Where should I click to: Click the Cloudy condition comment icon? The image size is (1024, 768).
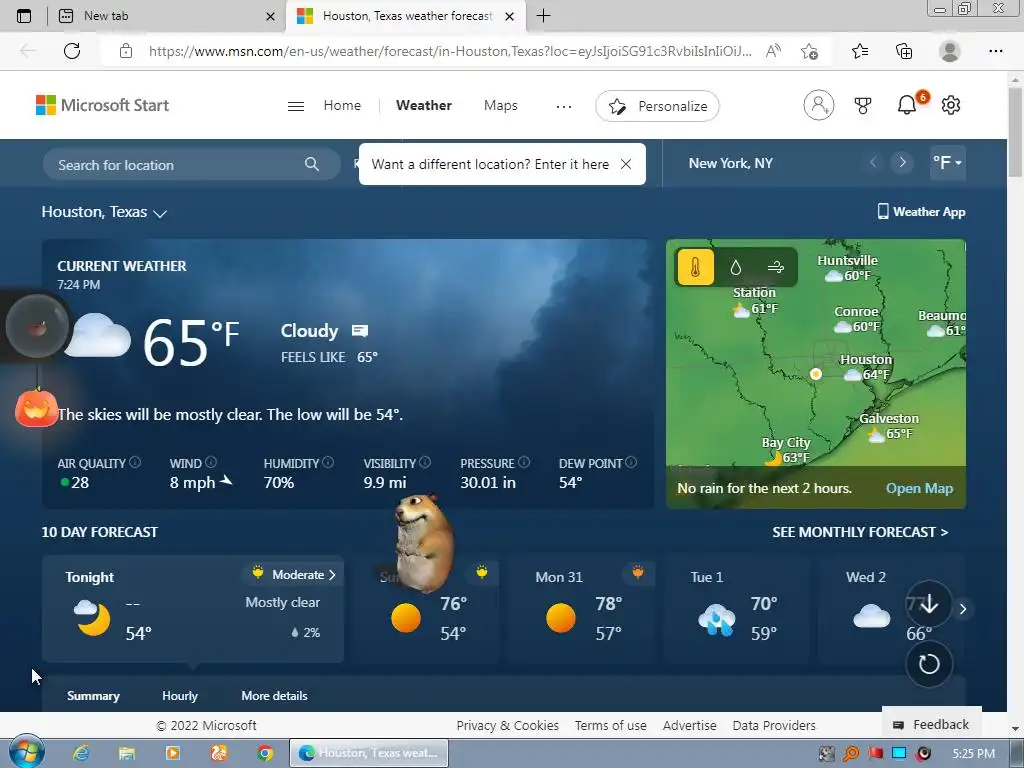point(360,330)
